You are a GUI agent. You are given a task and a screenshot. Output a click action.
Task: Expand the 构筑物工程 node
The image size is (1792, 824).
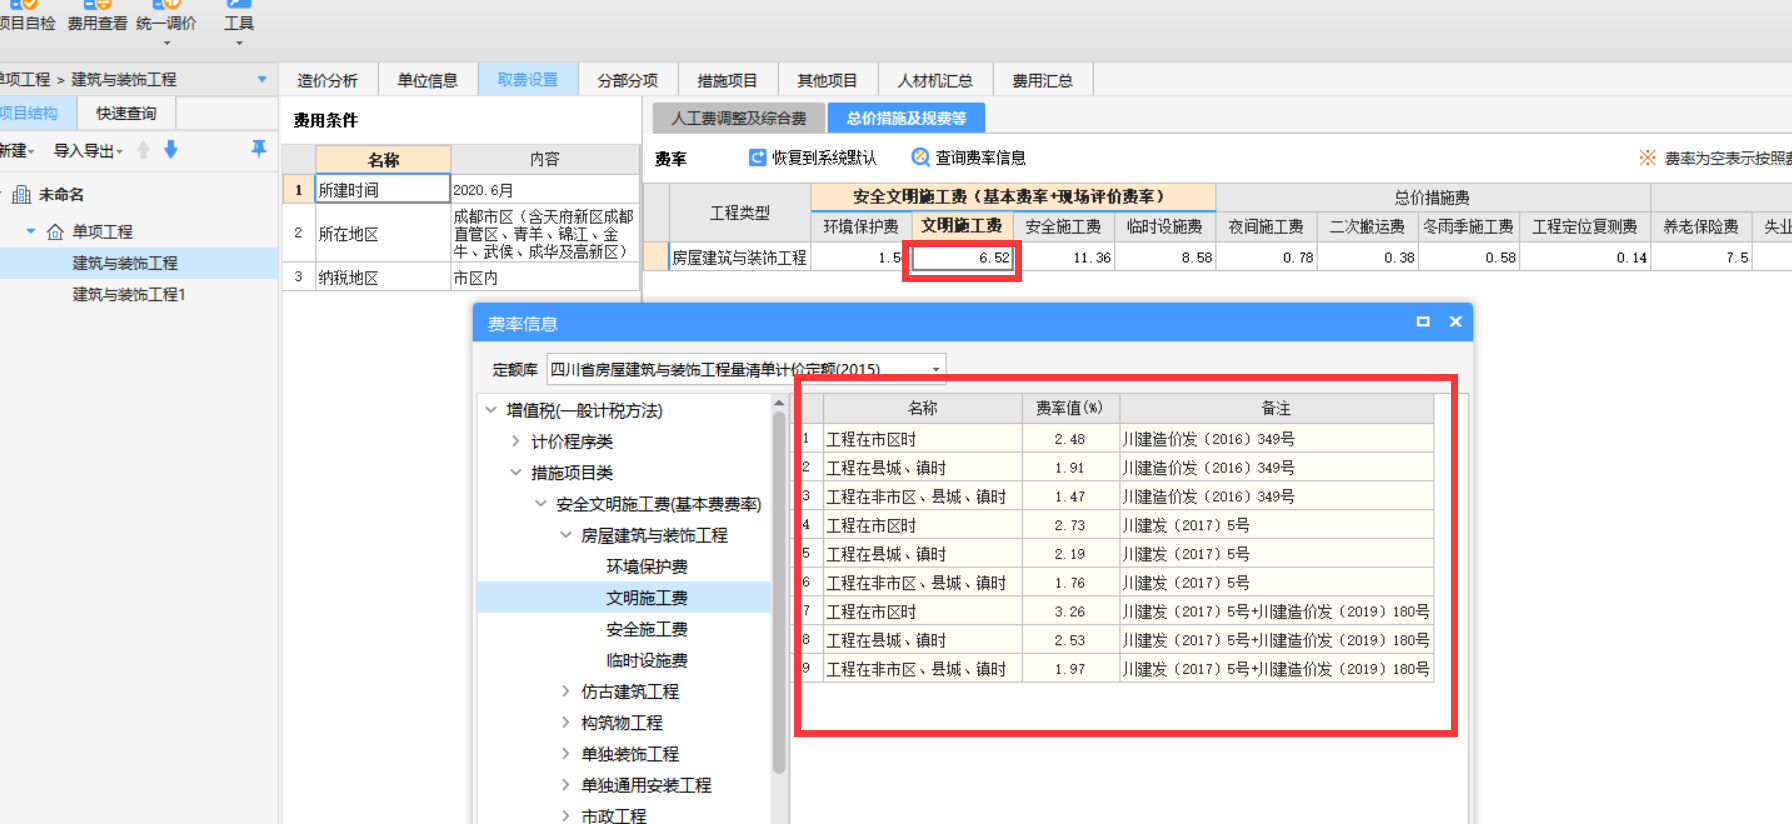click(x=566, y=722)
